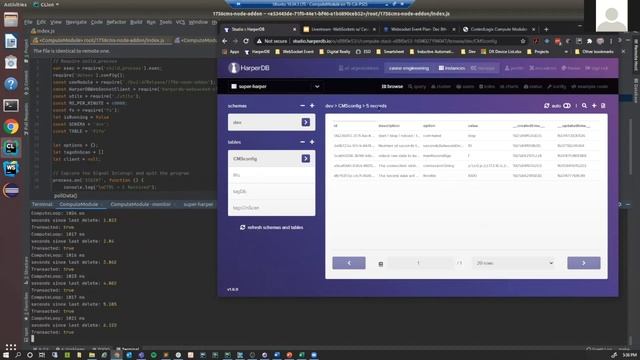Viewport: 640px width, 360px height.
Task: Switch to WebSocket Event Plan Chrome tab
Action: [x=419, y=29]
